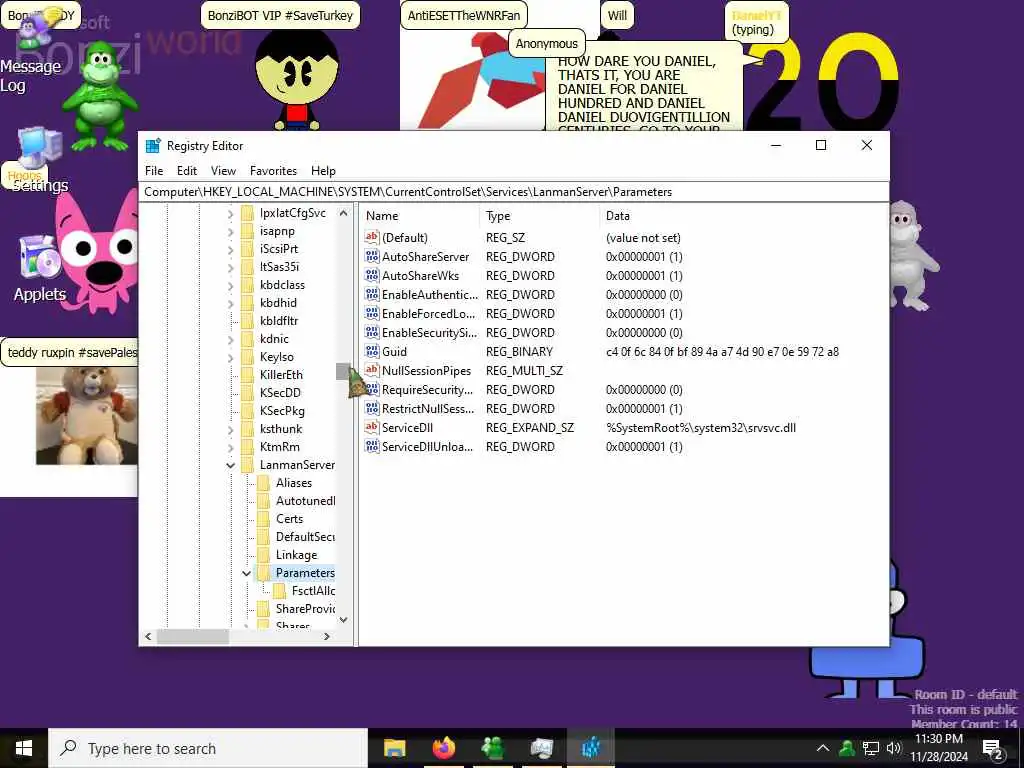Click the AutoShareWks DWORD icon
This screenshot has width=1024, height=768.
click(x=372, y=276)
